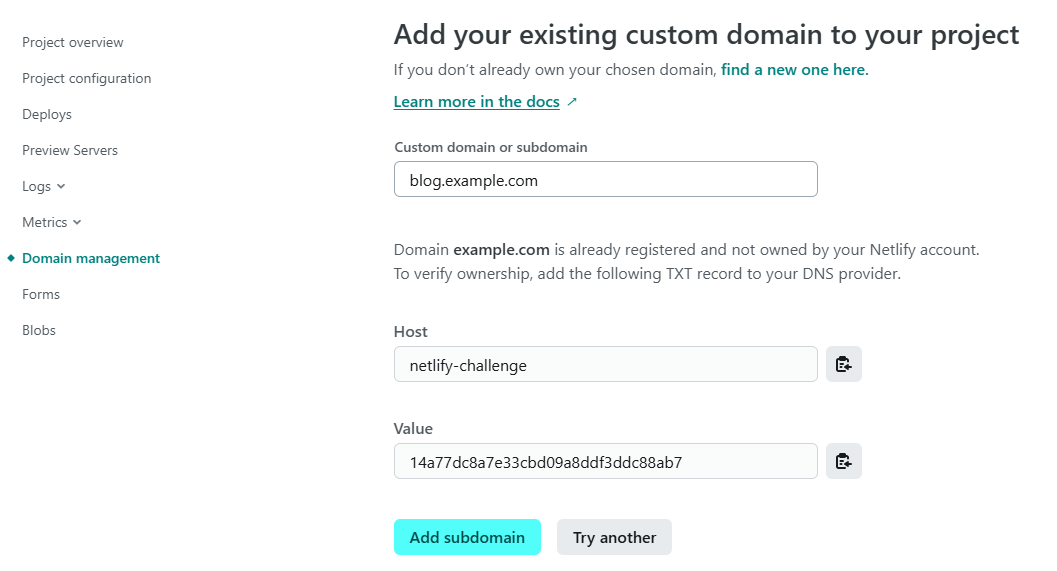
Task: Click into the Host text field
Action: pyautogui.click(x=606, y=364)
